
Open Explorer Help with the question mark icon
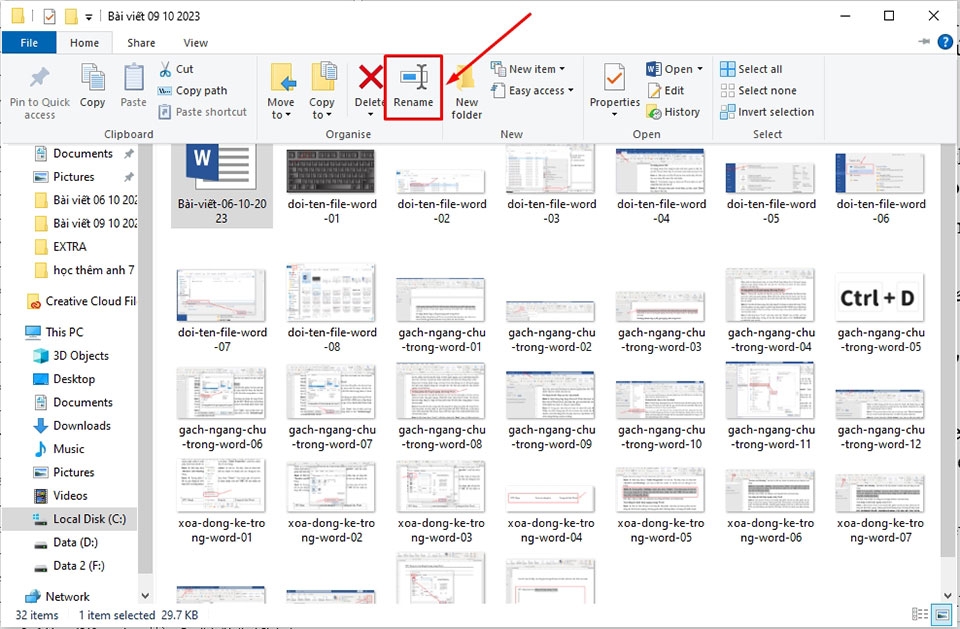point(945,42)
